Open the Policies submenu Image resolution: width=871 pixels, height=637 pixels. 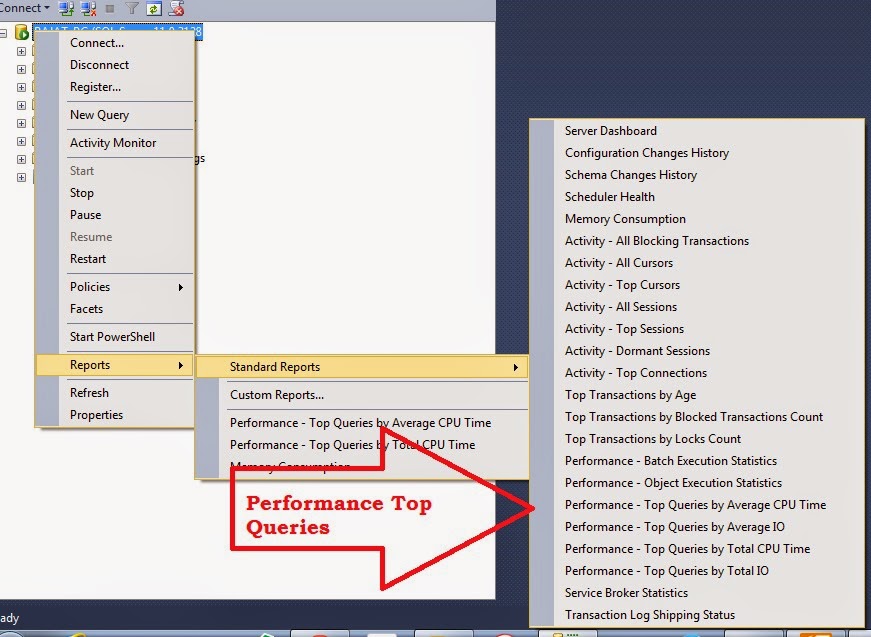point(115,287)
